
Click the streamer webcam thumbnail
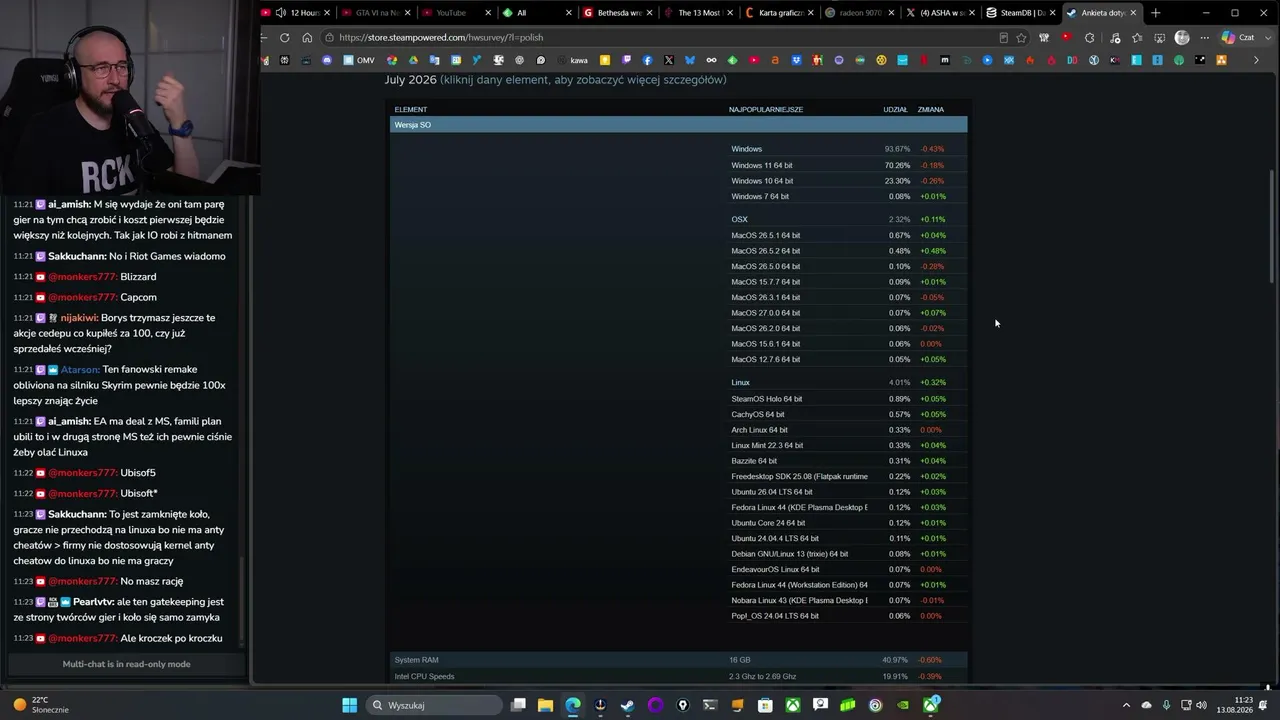[130, 98]
